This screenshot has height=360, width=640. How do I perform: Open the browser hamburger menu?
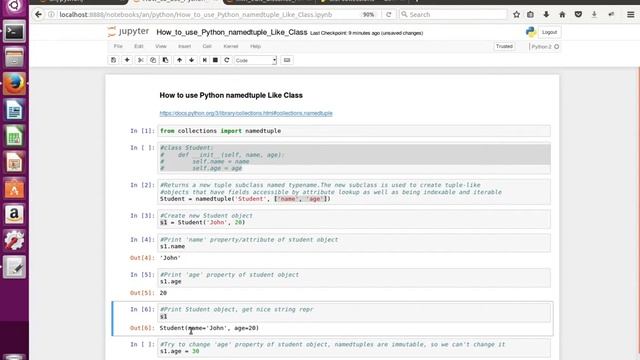click(631, 14)
